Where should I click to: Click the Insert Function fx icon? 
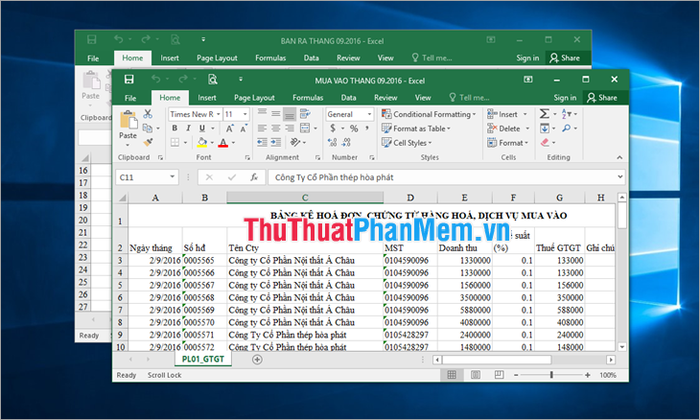(254, 177)
